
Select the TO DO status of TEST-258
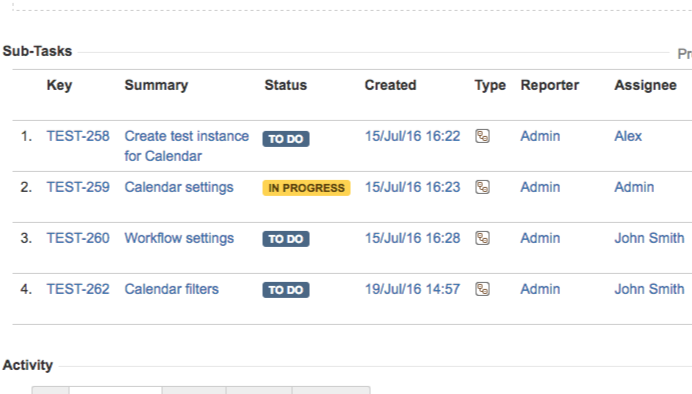click(286, 139)
